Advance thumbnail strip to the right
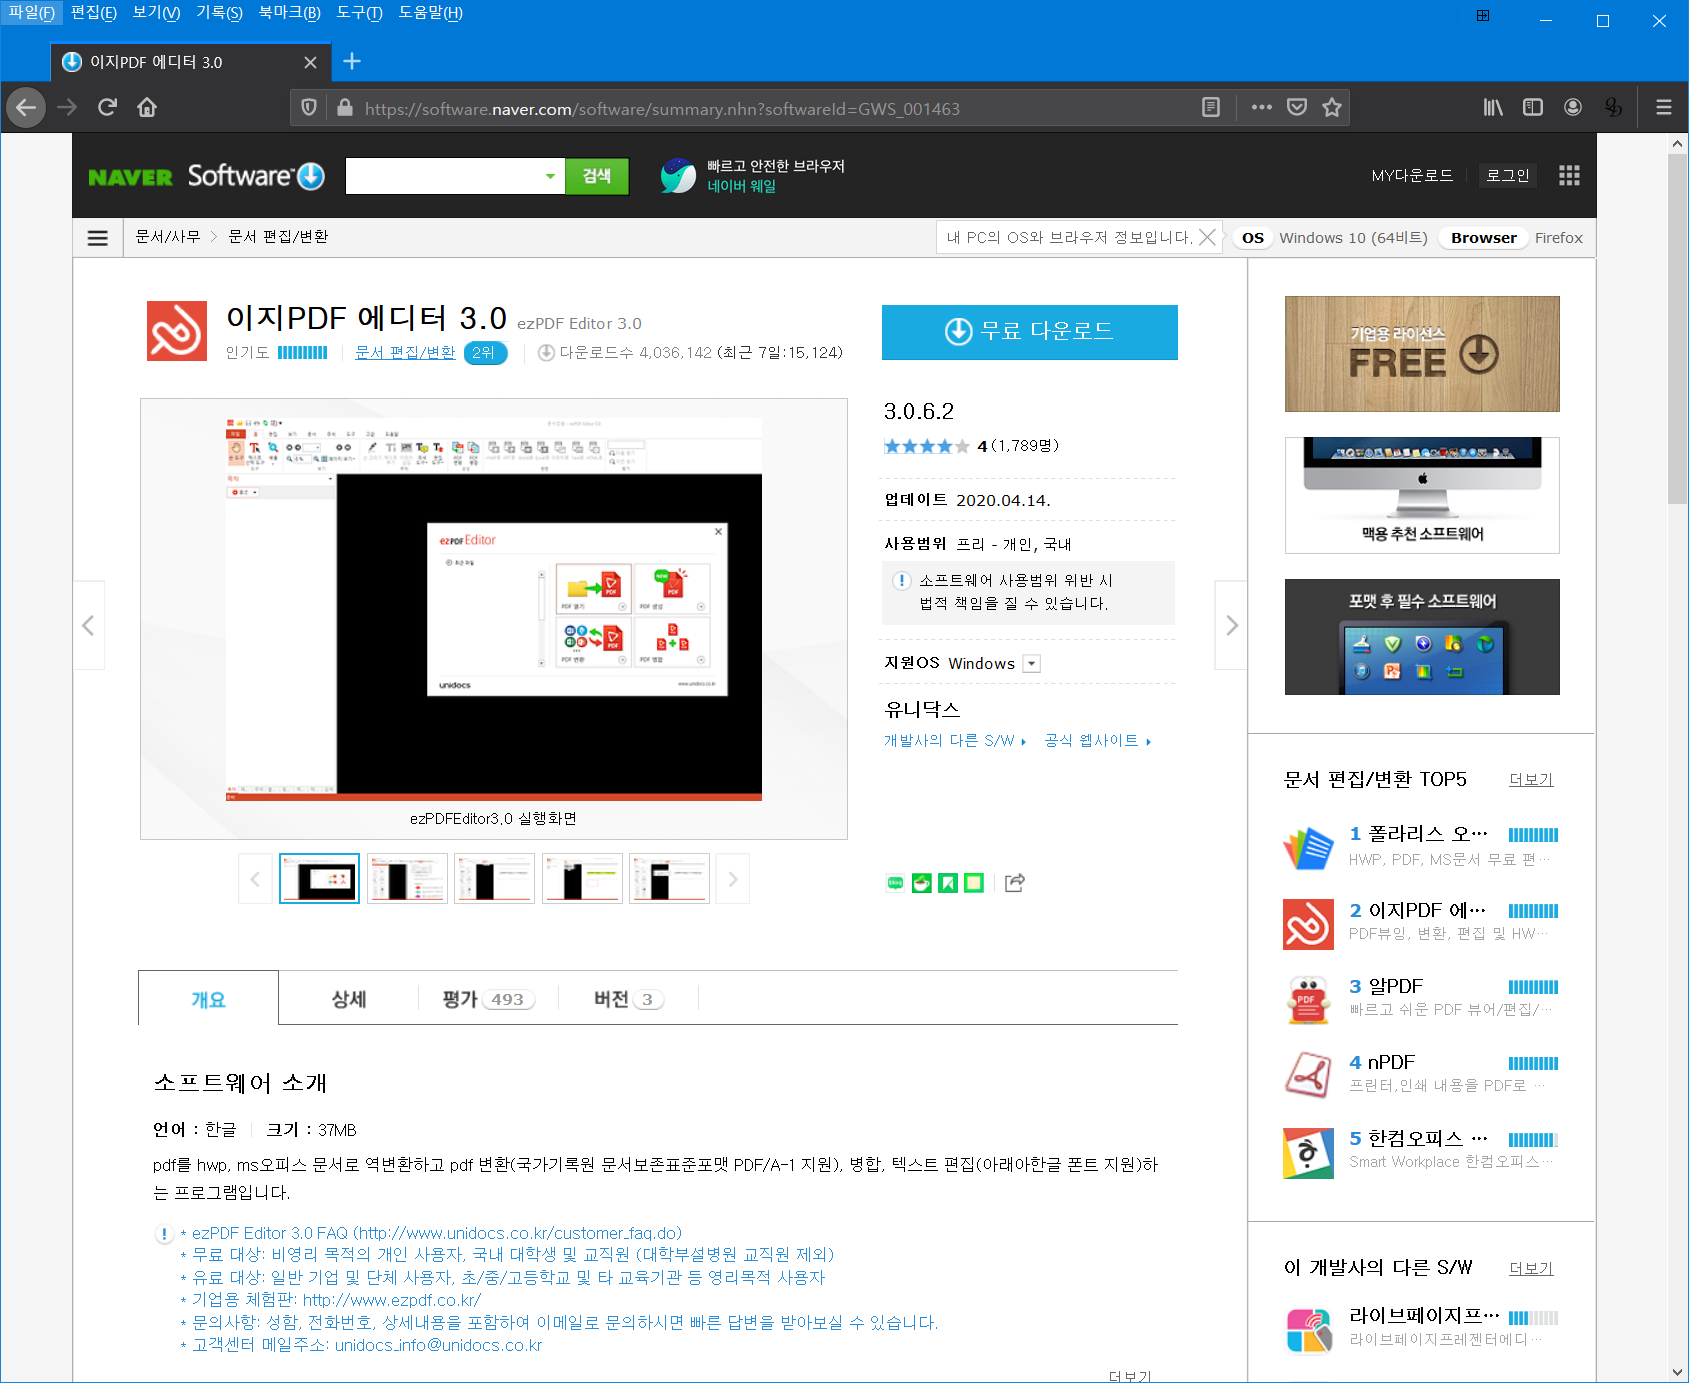The height and width of the screenshot is (1383, 1689). click(x=733, y=879)
